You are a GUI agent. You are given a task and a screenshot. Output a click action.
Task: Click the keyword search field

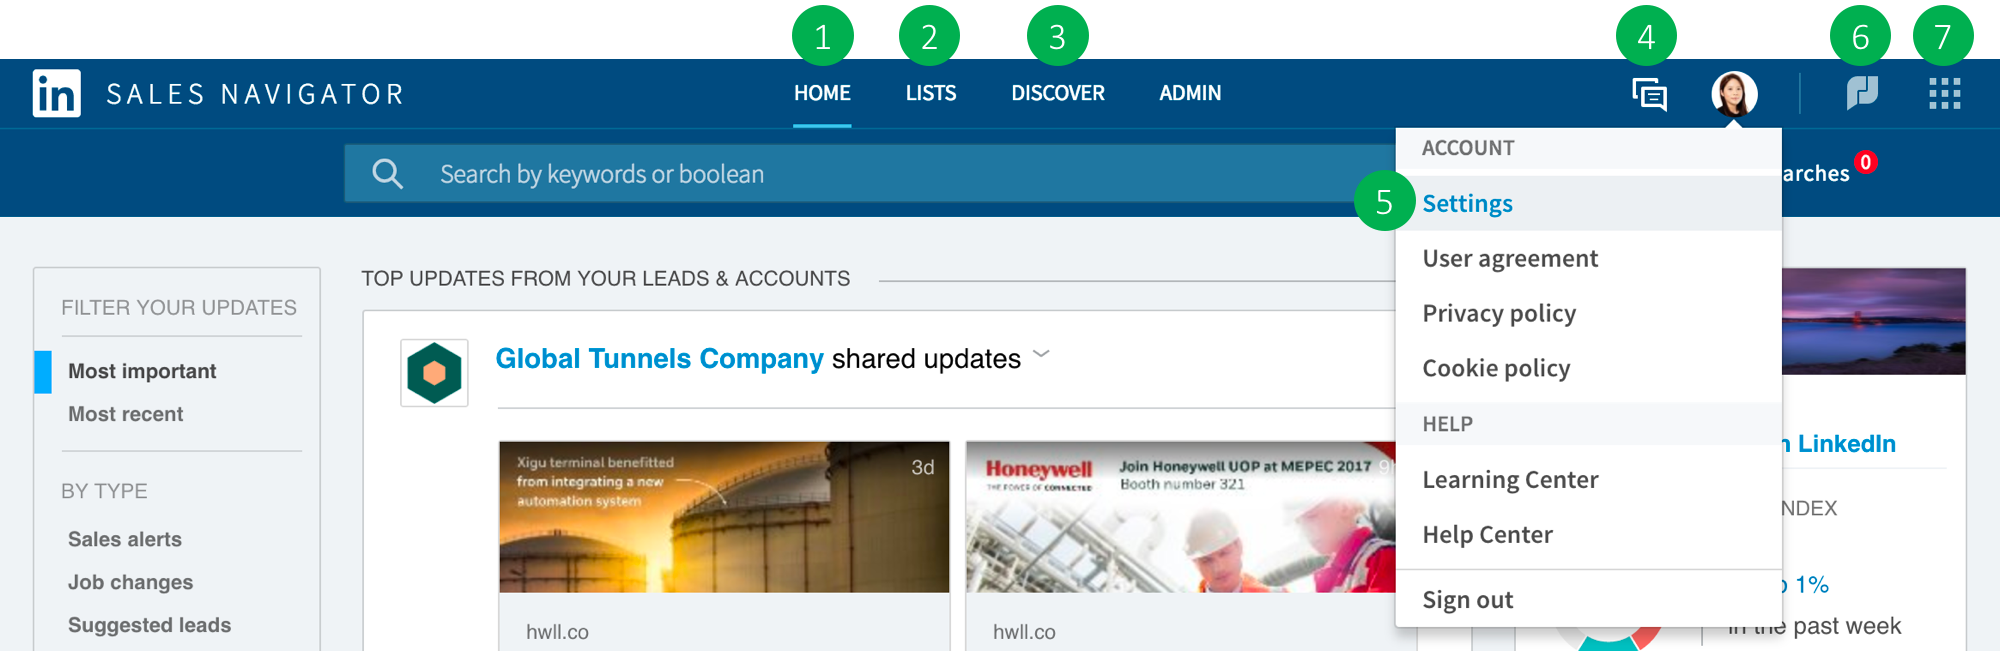(870, 174)
